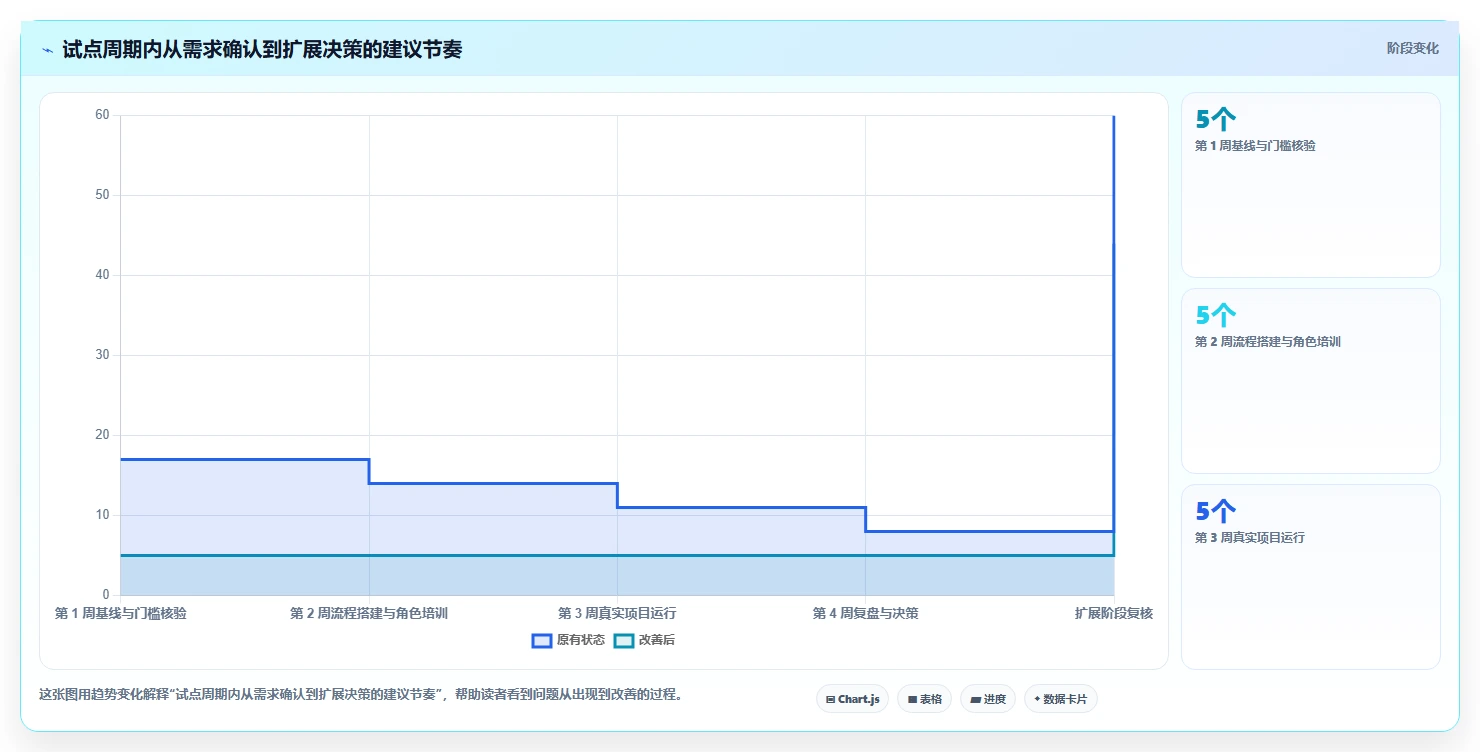Click the caption text below the chart
The height and width of the screenshot is (752, 1480).
coord(364,695)
